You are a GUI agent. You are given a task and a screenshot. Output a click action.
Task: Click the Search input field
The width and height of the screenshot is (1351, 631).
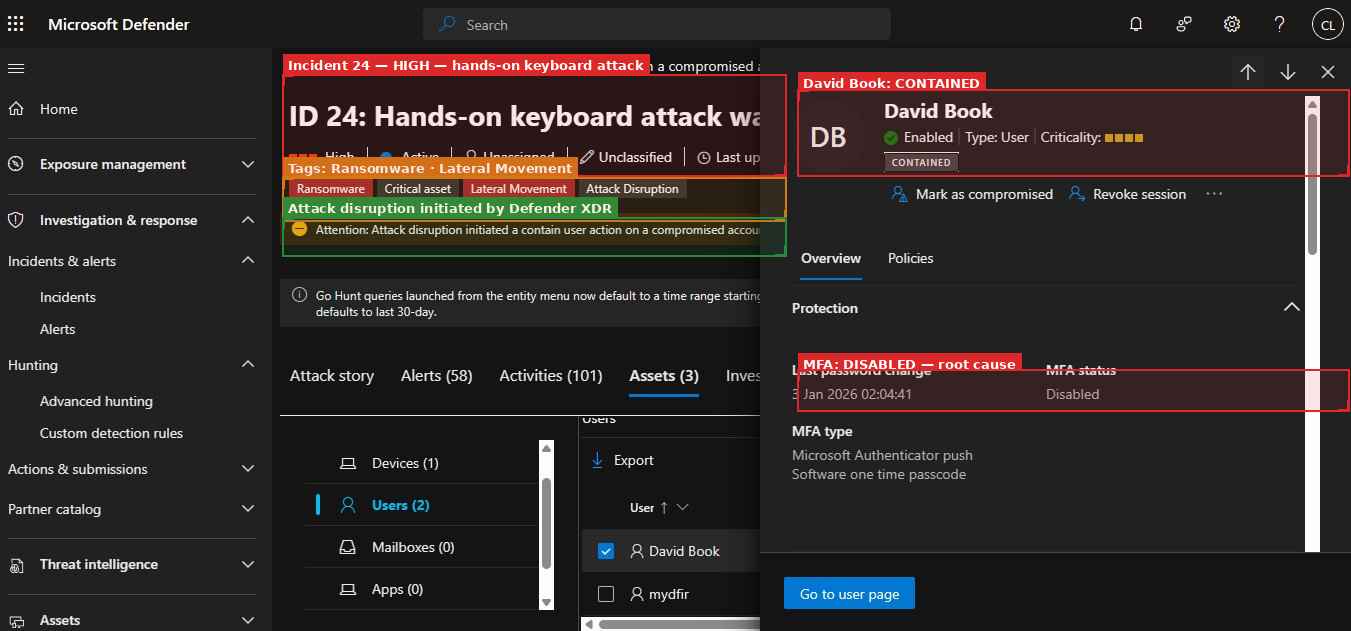[657, 24]
